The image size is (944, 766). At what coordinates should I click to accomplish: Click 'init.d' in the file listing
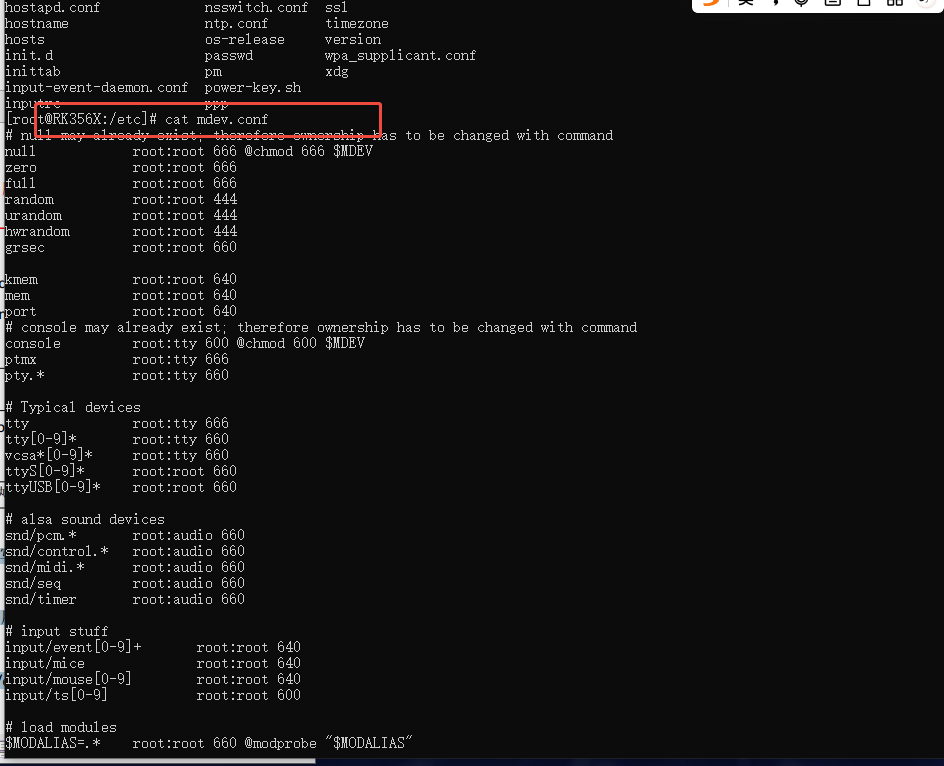(x=29, y=55)
